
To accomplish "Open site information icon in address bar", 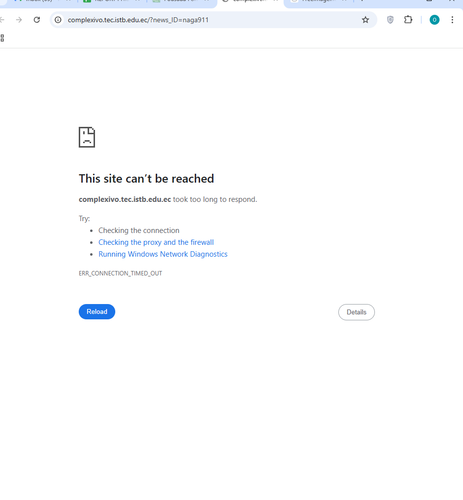I will pyautogui.click(x=58, y=20).
